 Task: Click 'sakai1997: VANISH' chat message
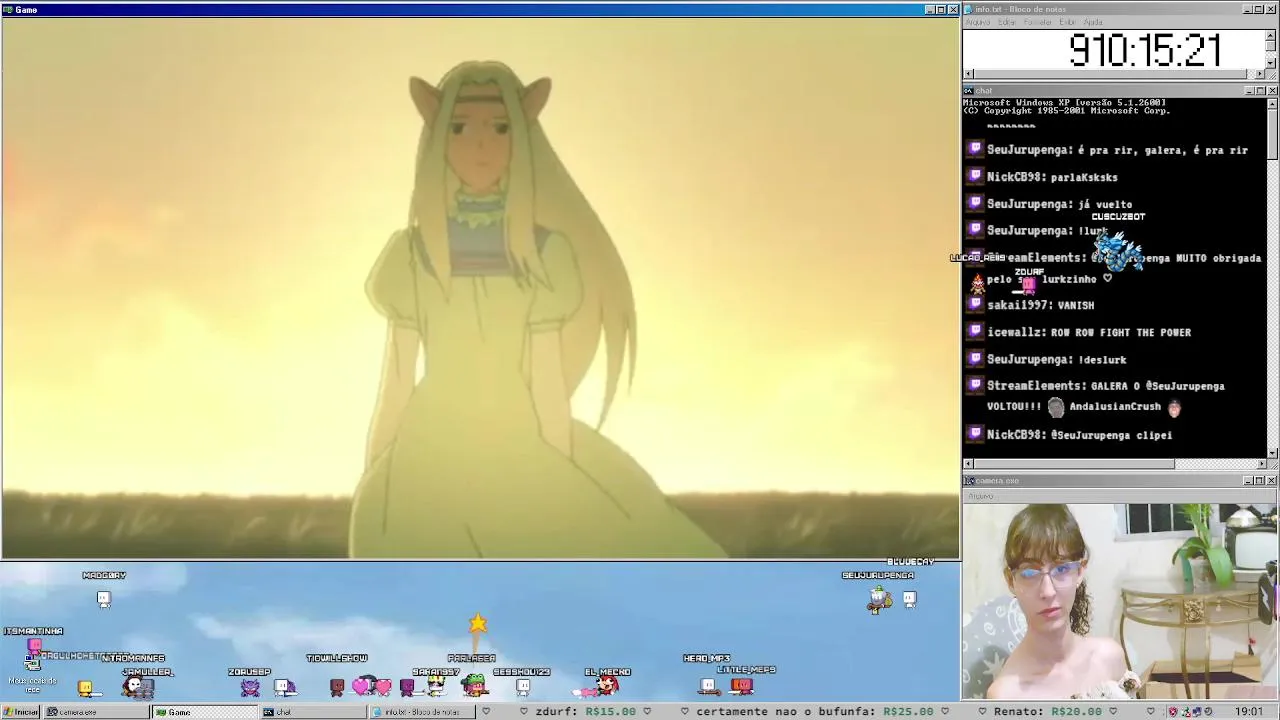(1041, 305)
